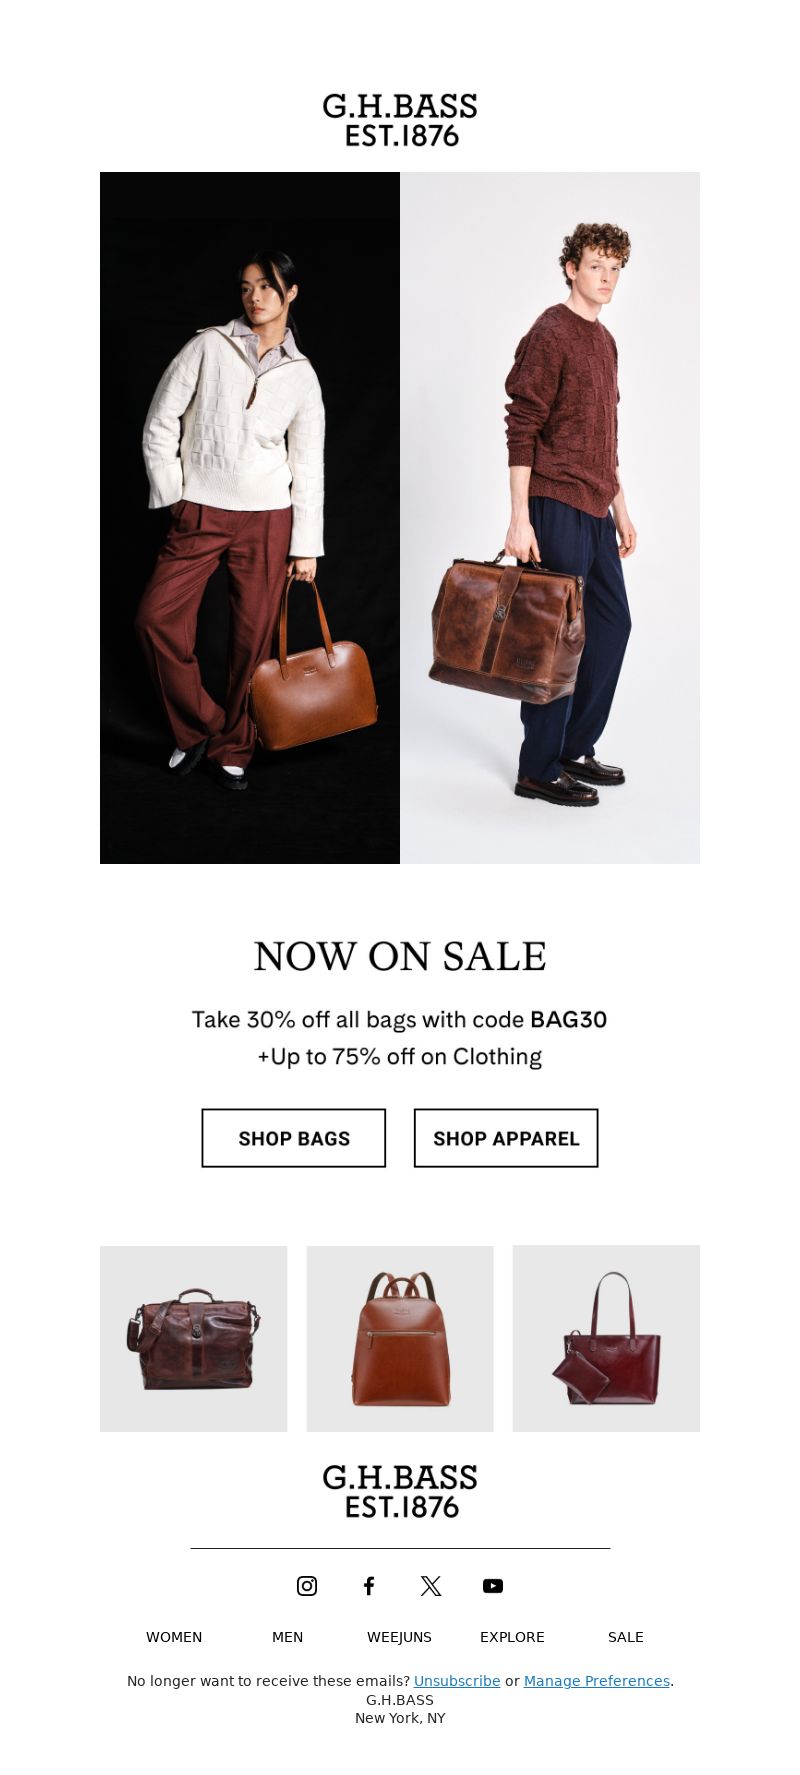Open the WOMEN footer menu link
Screen dimensions: 800x1775
[174, 1637]
